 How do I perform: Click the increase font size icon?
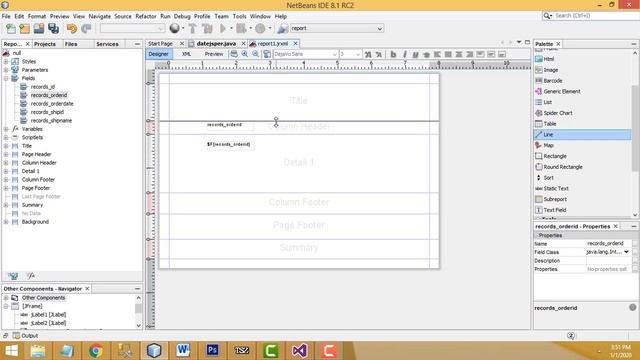click(x=368, y=54)
